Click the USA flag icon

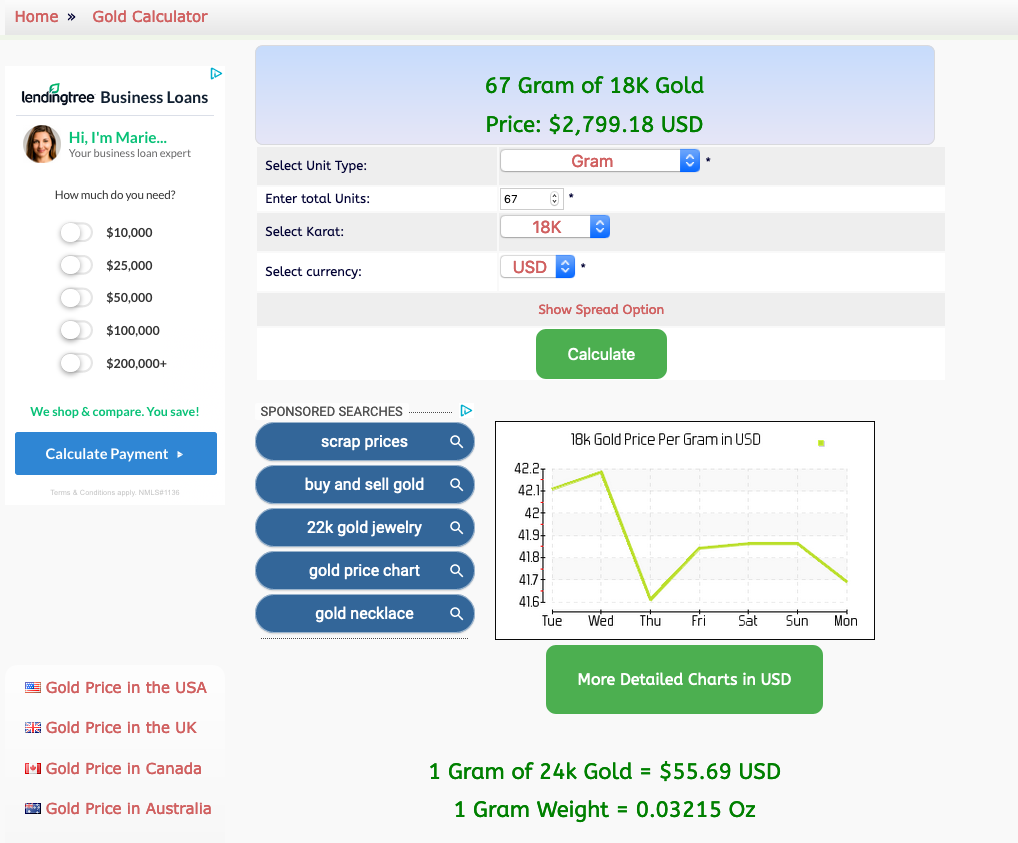[x=31, y=687]
